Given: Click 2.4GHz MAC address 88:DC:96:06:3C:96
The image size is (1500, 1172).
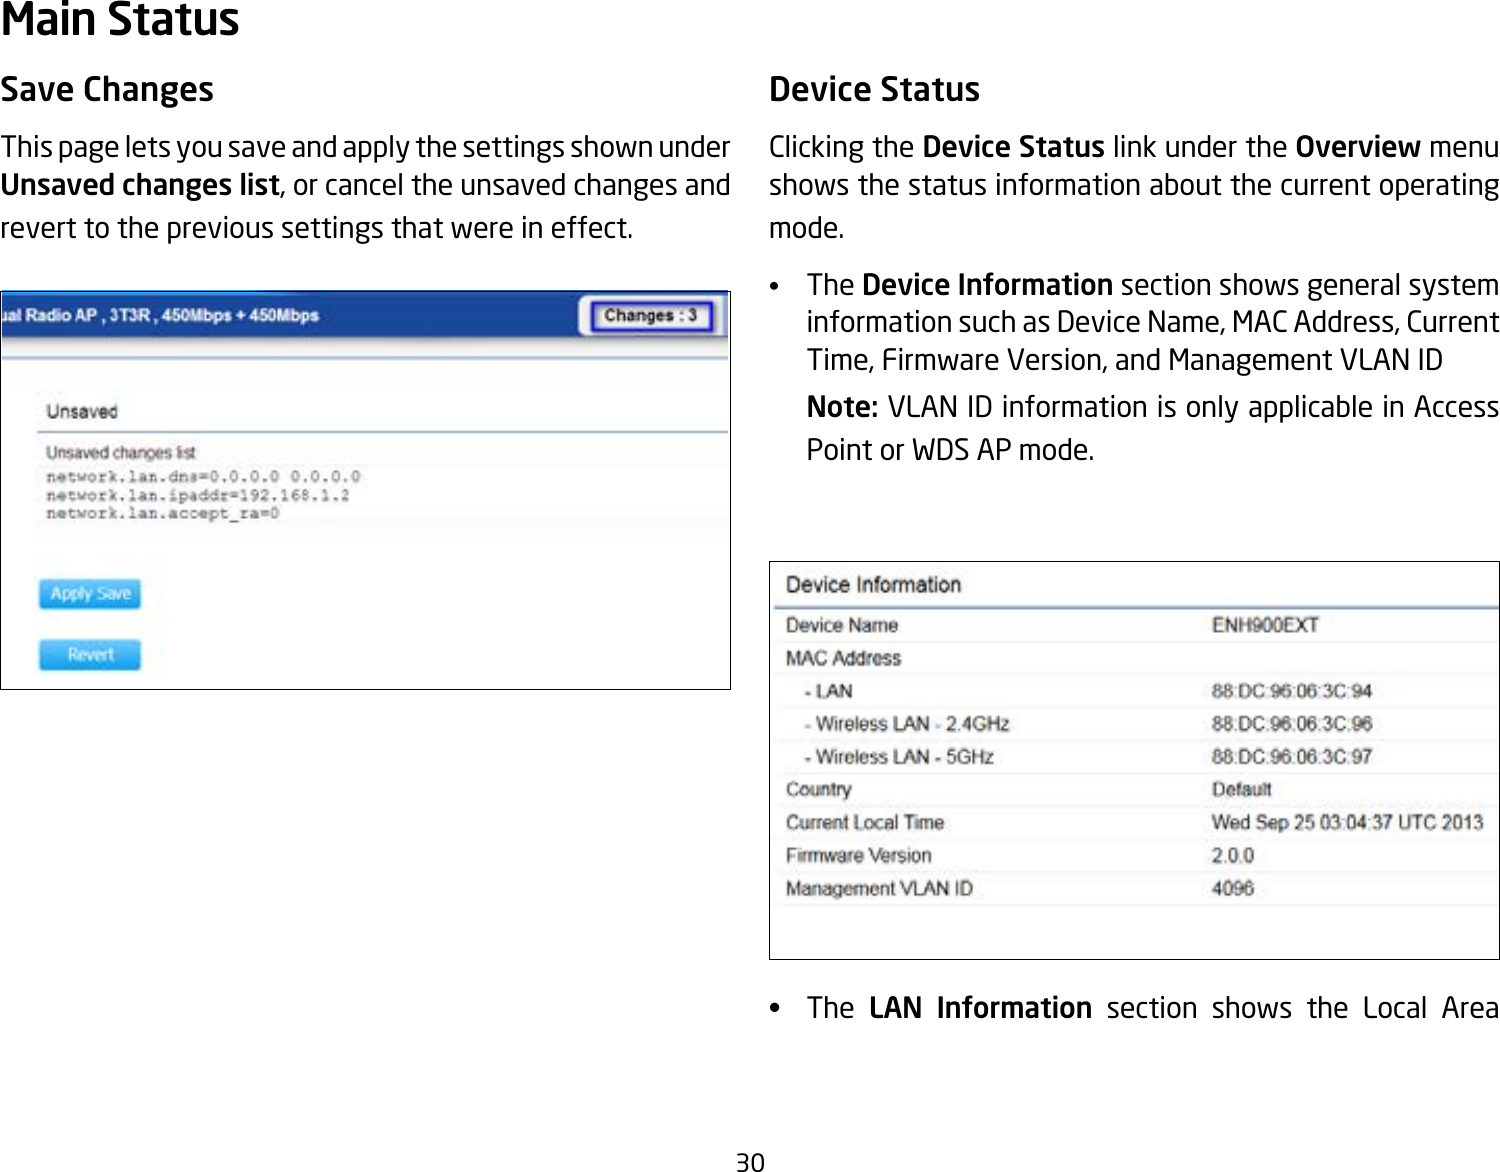Looking at the screenshot, I should point(1291,724).
